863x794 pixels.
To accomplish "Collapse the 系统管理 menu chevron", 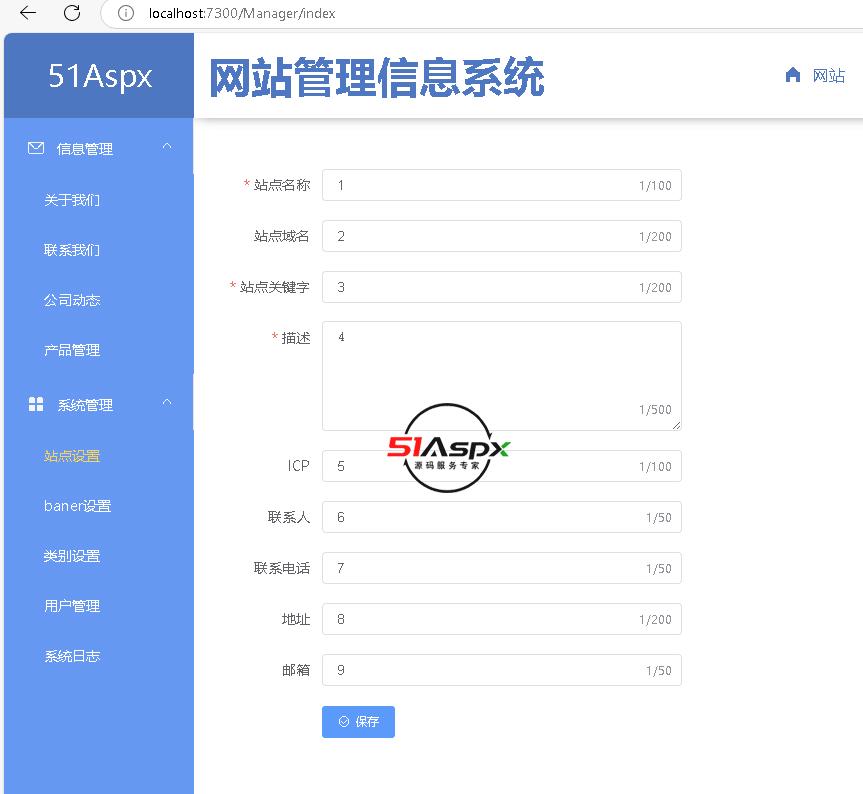I will click(x=167, y=403).
